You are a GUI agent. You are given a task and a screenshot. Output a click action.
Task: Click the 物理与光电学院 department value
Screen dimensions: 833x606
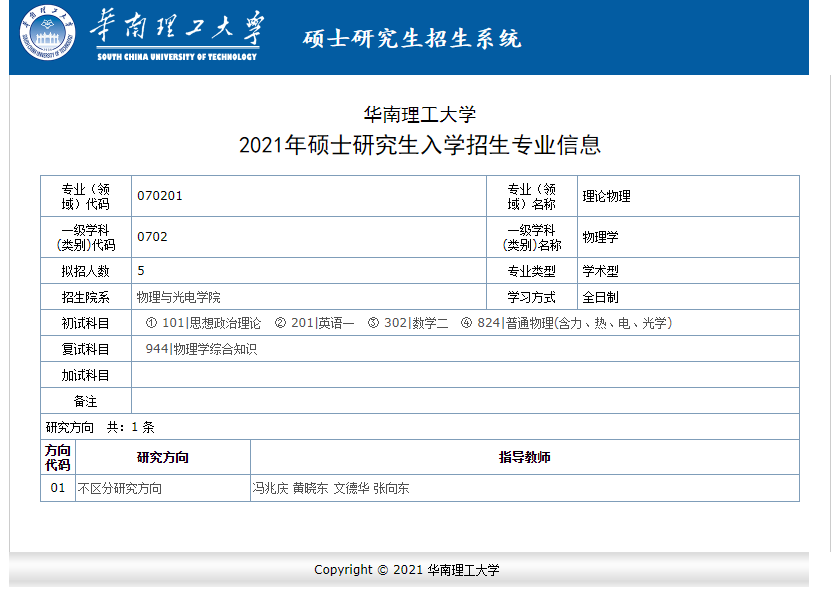coord(178,297)
